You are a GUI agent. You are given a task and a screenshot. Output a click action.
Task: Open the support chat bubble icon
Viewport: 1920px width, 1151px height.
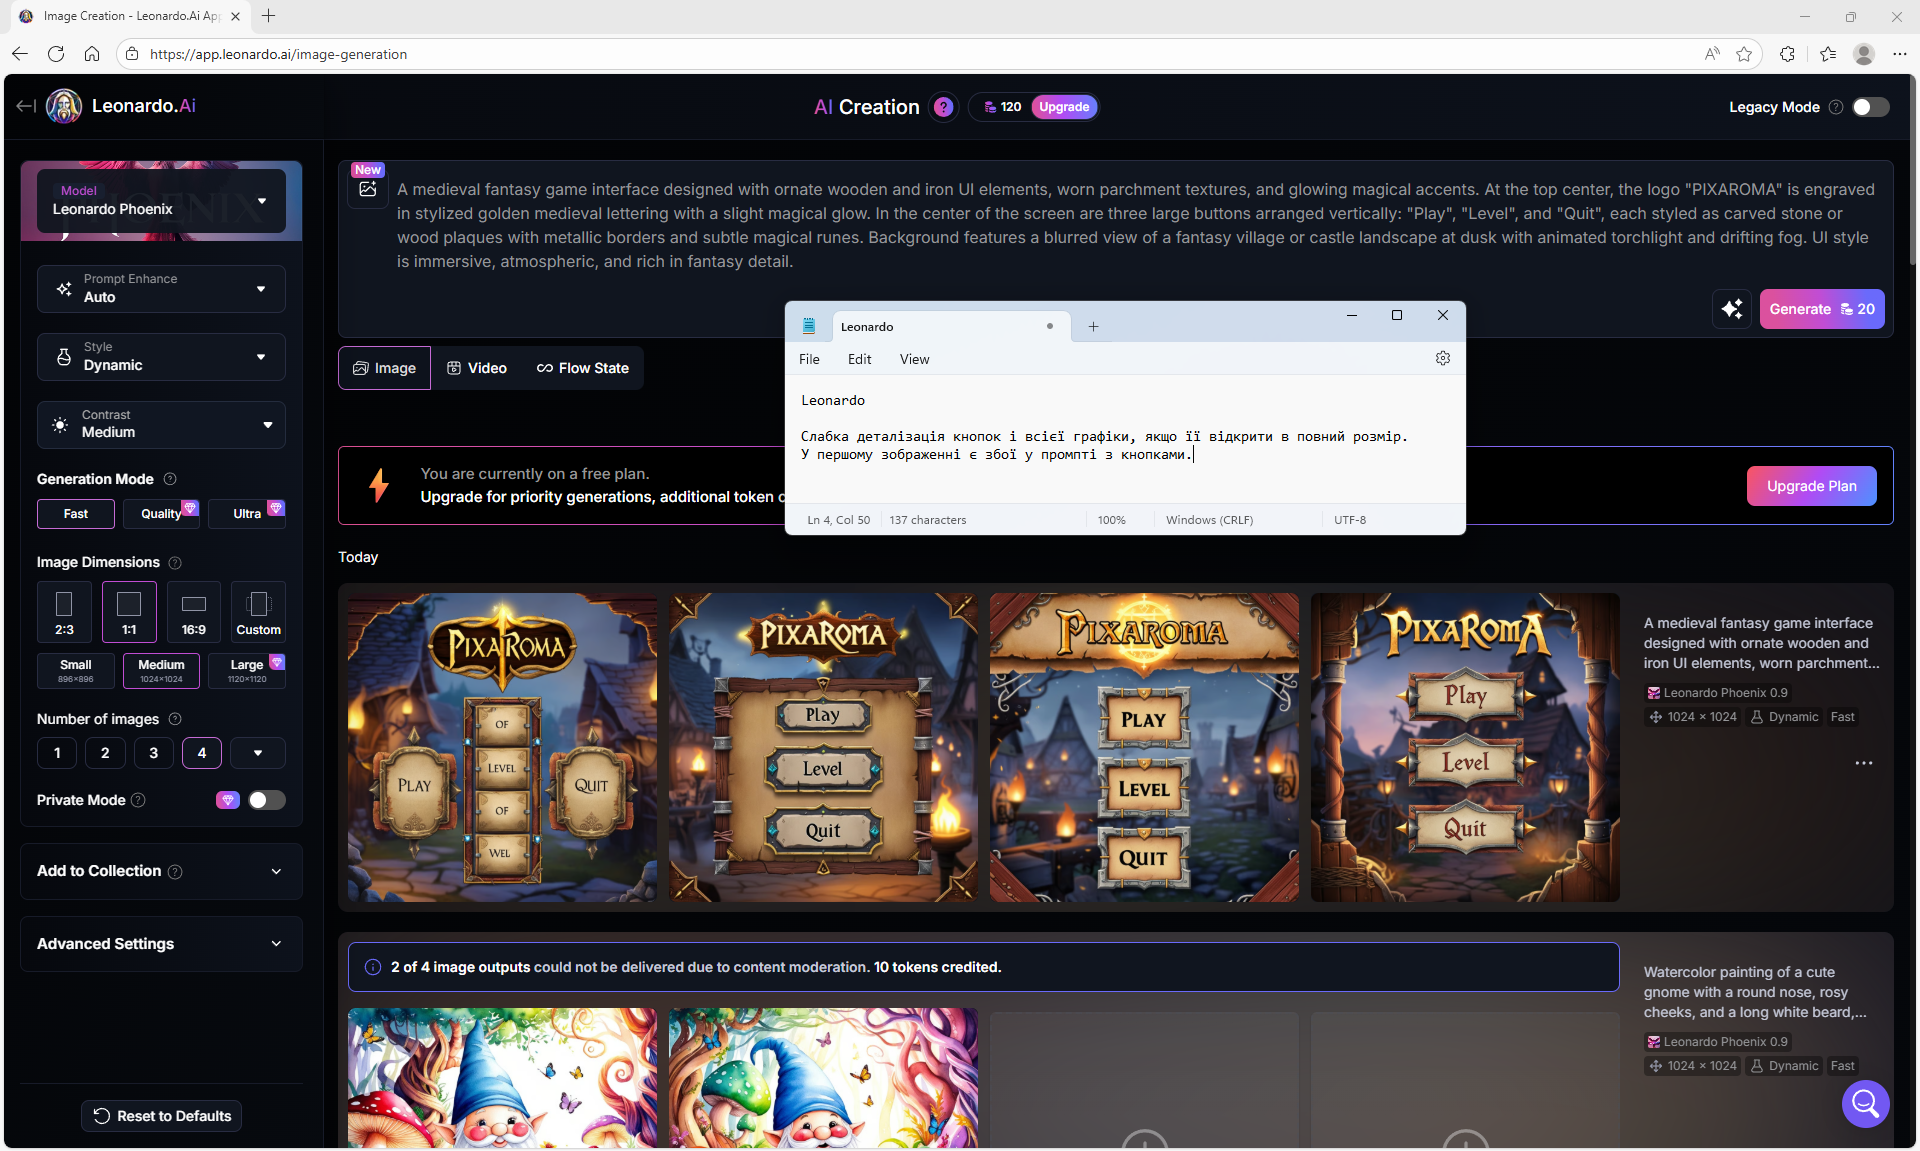(x=1865, y=1103)
